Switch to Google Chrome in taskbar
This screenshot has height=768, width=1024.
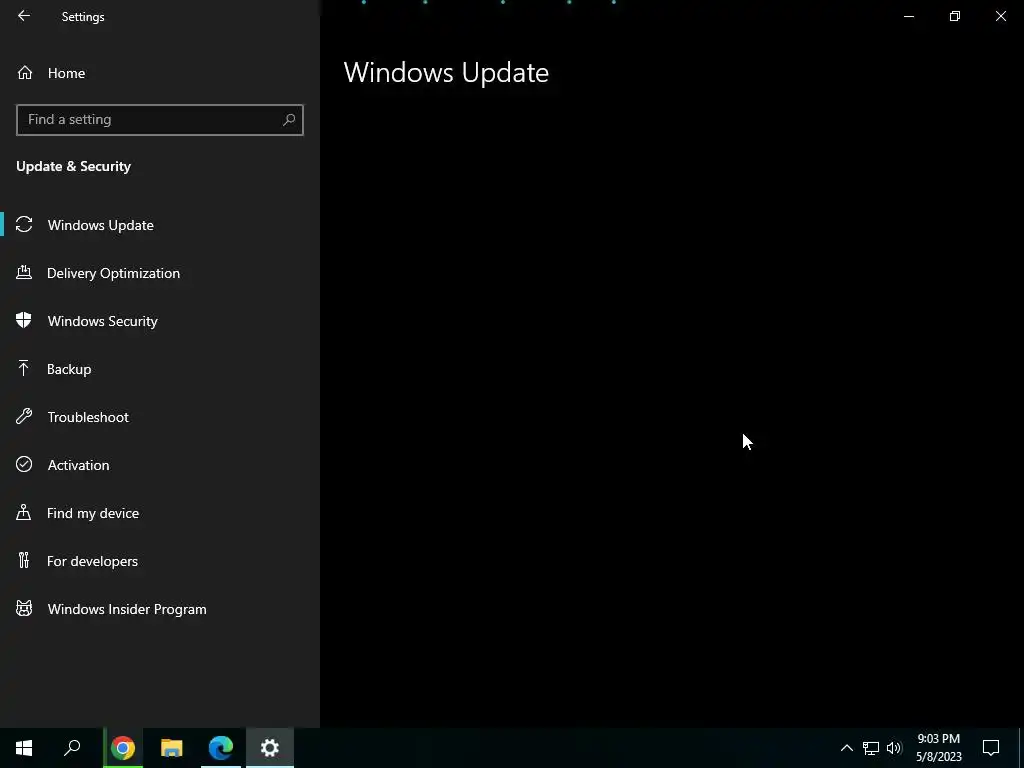pyautogui.click(x=123, y=748)
